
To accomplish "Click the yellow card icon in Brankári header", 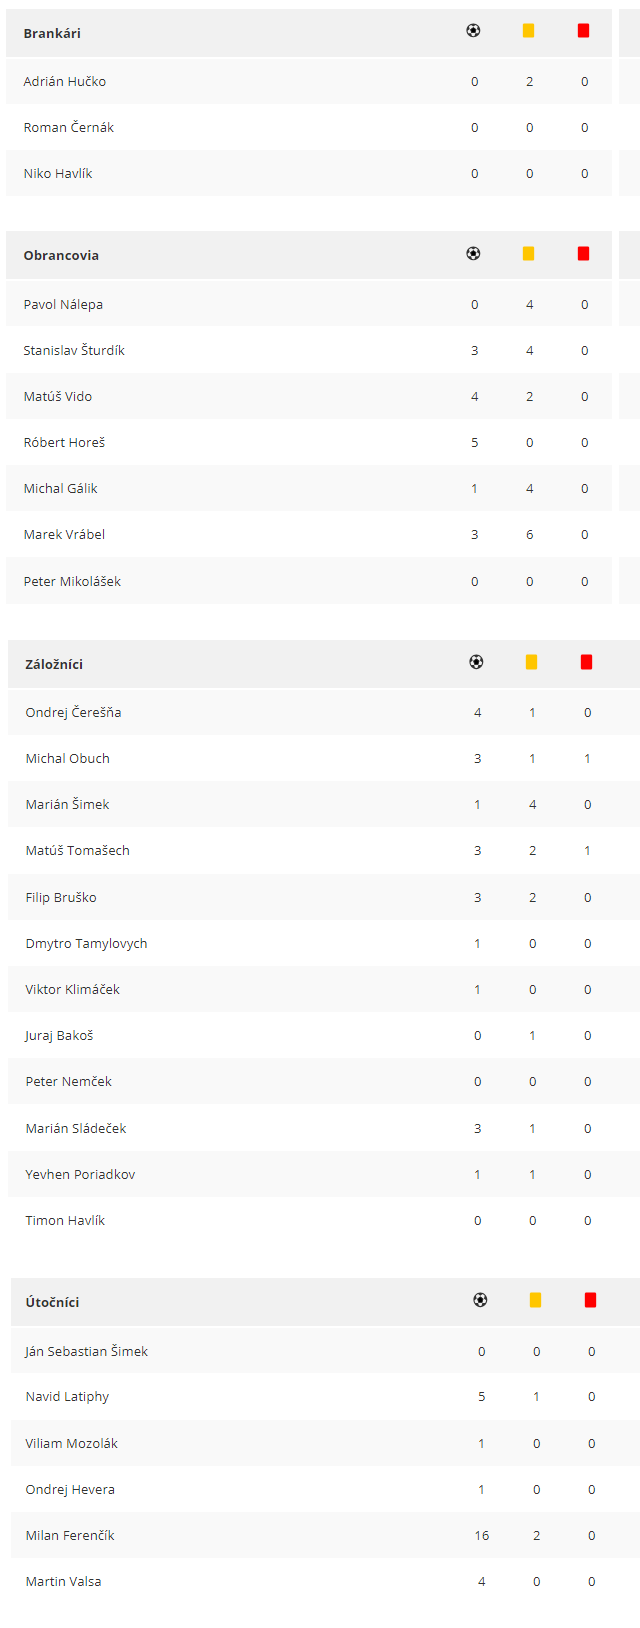I will click(528, 31).
